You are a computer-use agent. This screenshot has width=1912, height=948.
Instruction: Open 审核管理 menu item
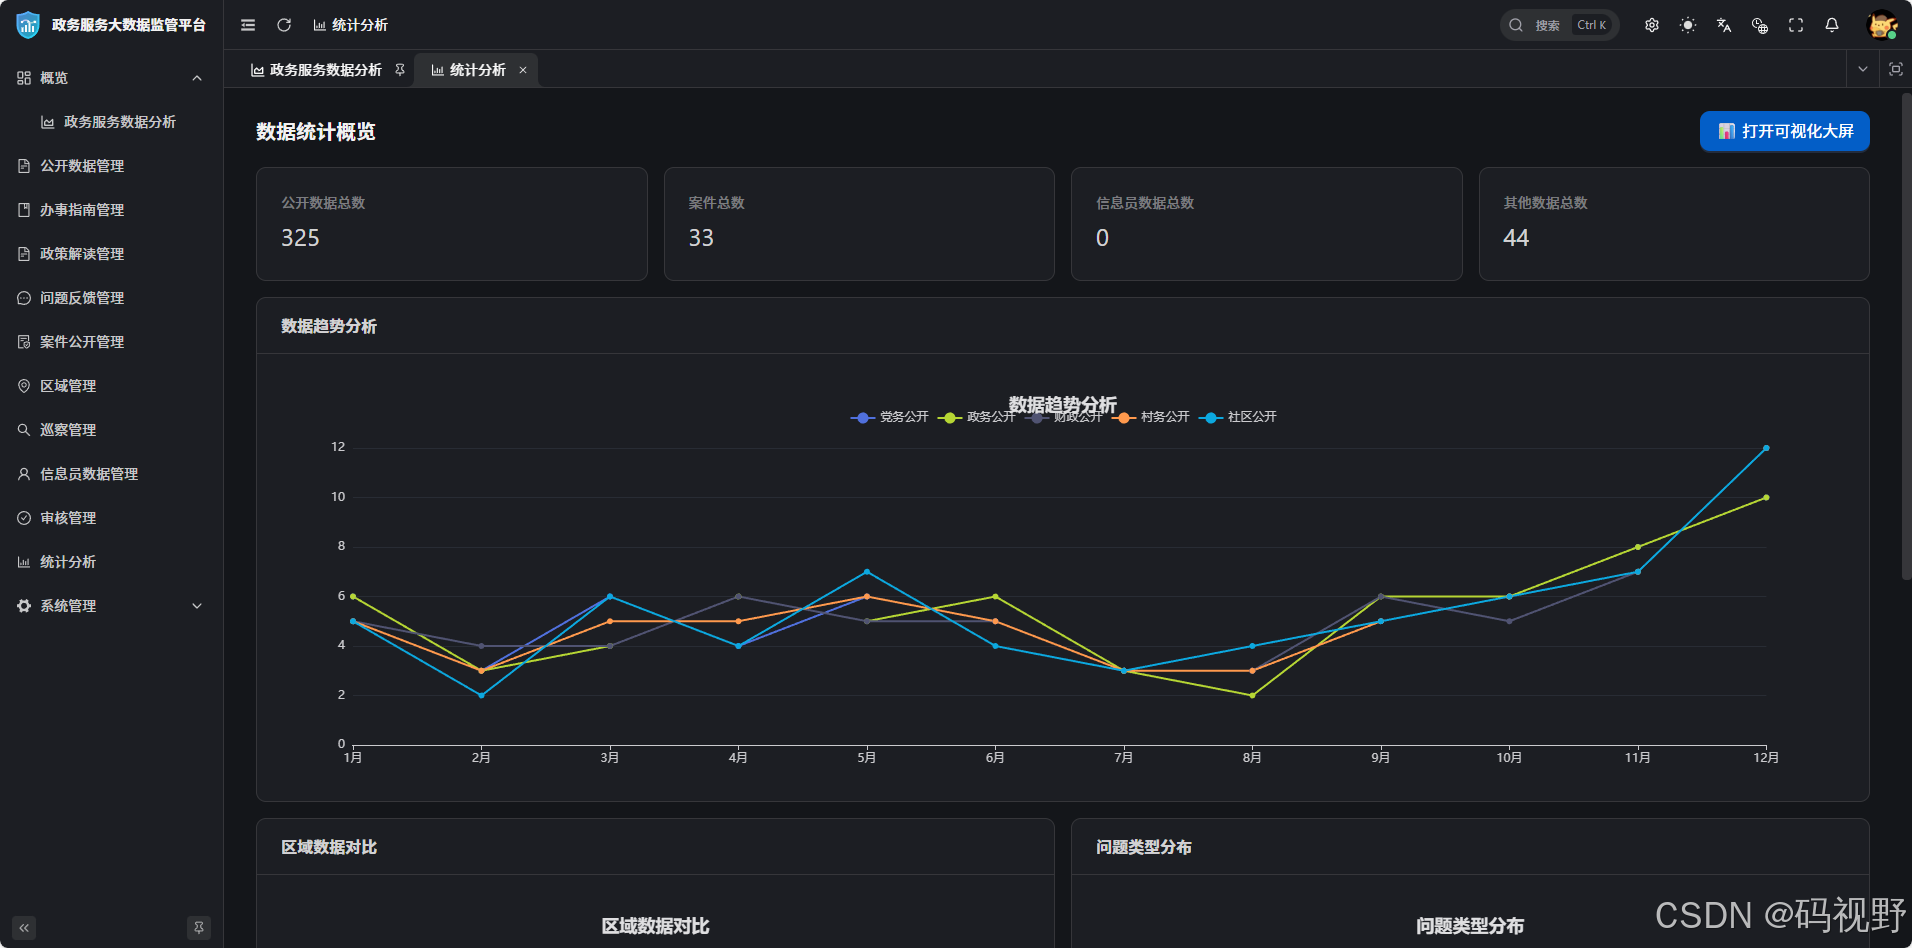pyautogui.click(x=111, y=518)
